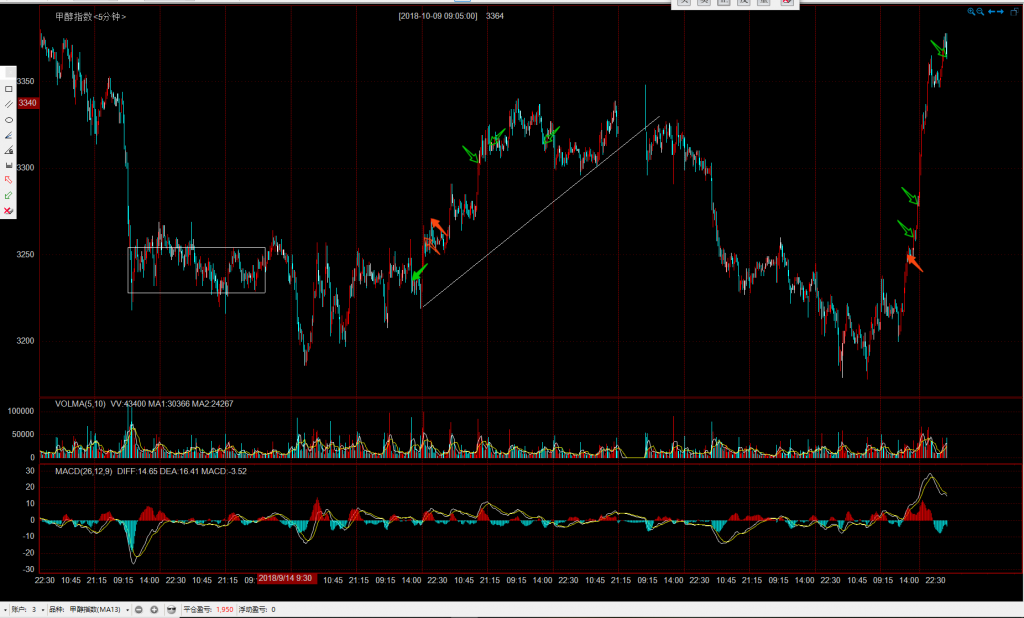The width and height of the screenshot is (1024, 618).
Task: Pick the red up-arrow marker tool
Action: 9,180
